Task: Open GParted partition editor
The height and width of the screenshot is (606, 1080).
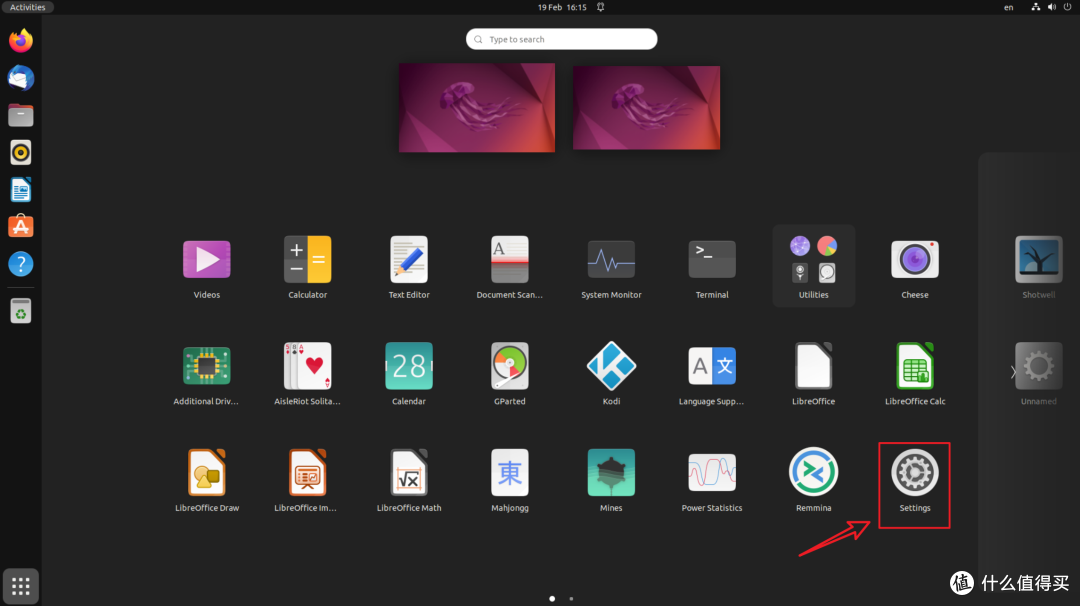Action: 509,365
